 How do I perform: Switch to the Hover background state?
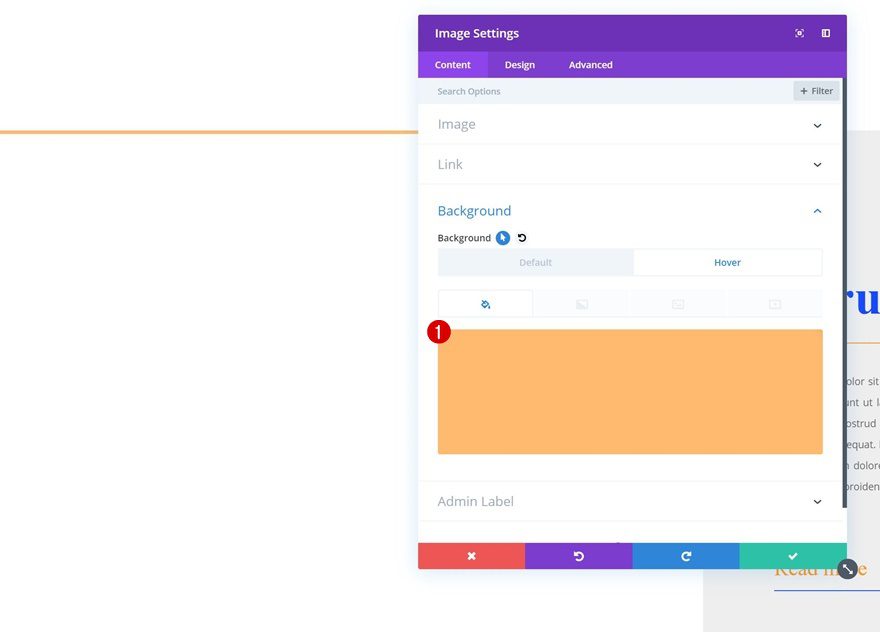(x=727, y=262)
